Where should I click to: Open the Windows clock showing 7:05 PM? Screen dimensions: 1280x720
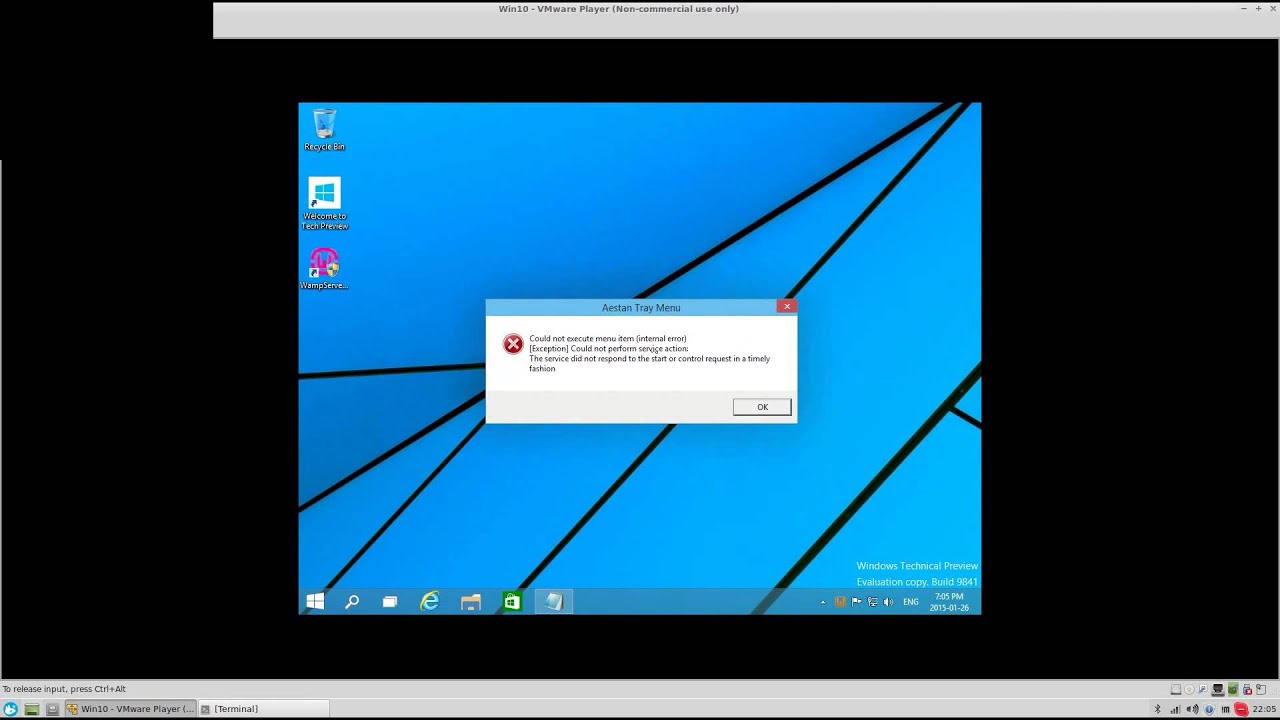[949, 602]
